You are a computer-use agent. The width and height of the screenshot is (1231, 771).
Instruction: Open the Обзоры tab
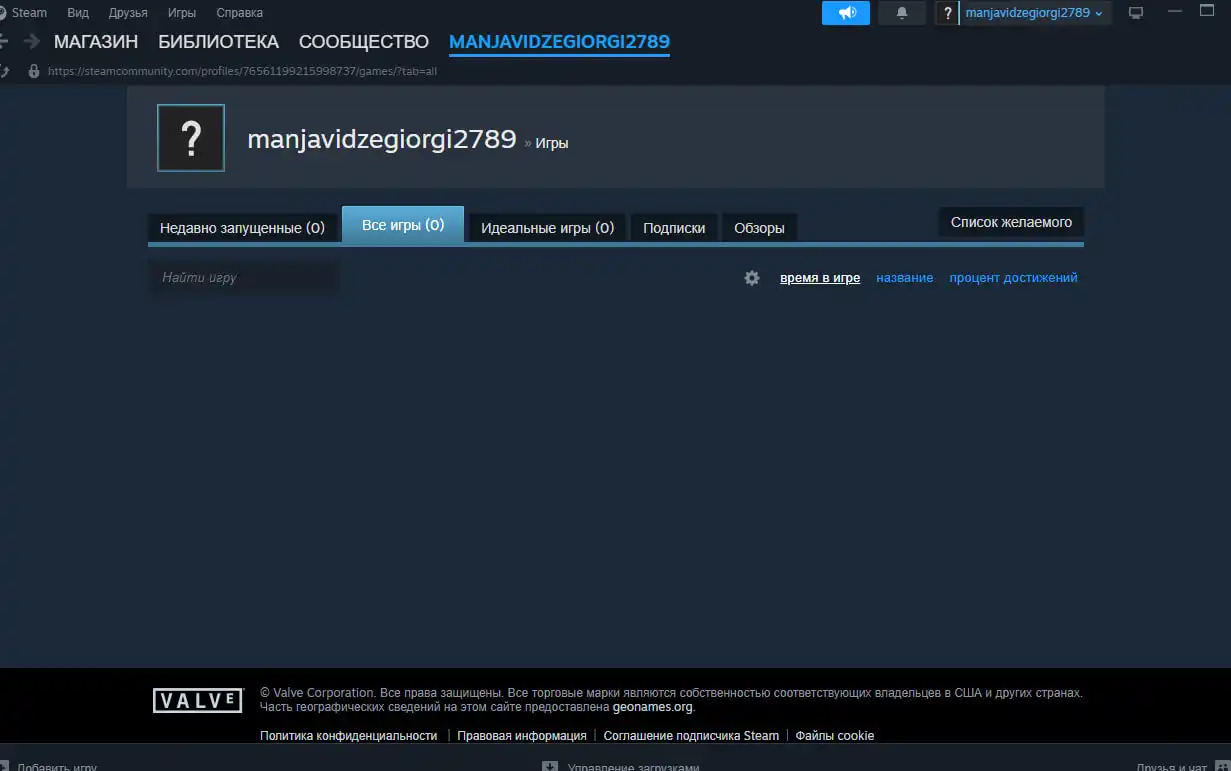point(759,228)
